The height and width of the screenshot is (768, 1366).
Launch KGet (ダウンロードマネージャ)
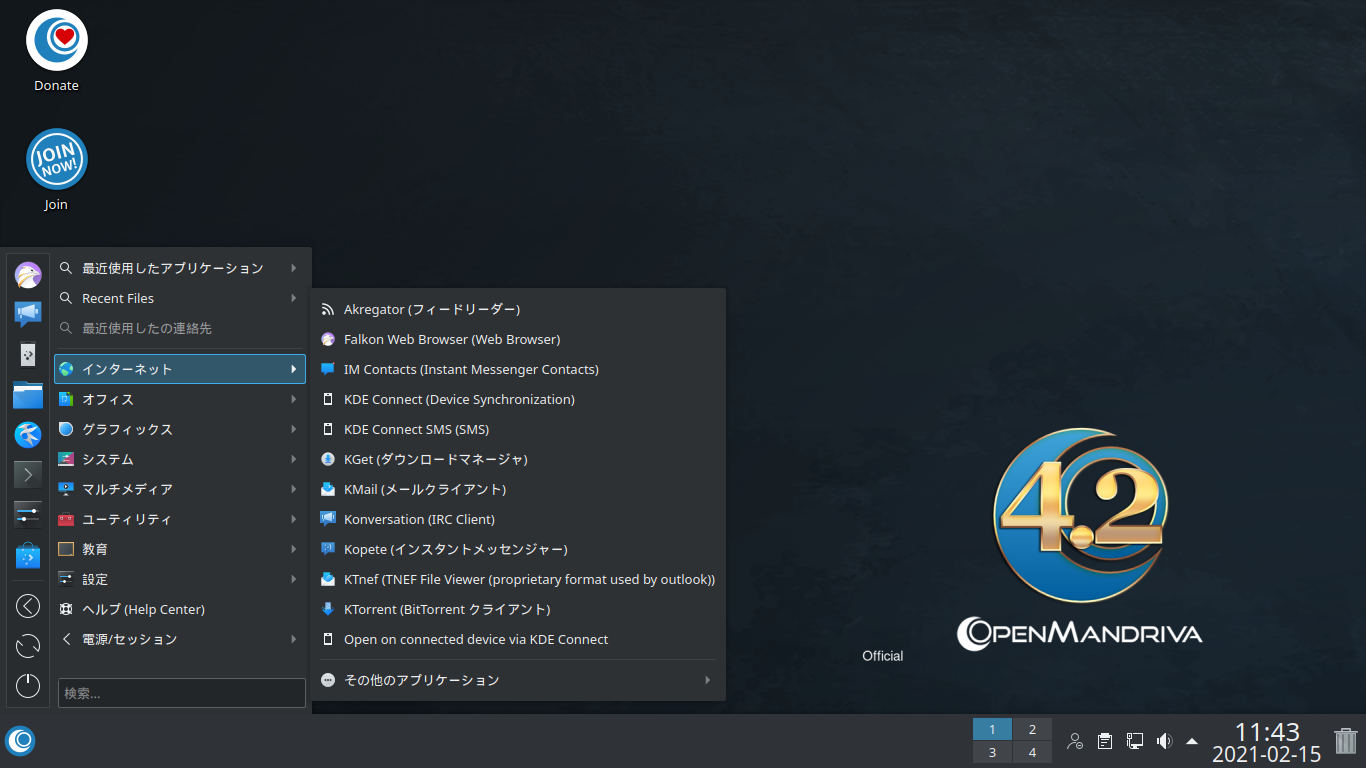tap(518, 459)
